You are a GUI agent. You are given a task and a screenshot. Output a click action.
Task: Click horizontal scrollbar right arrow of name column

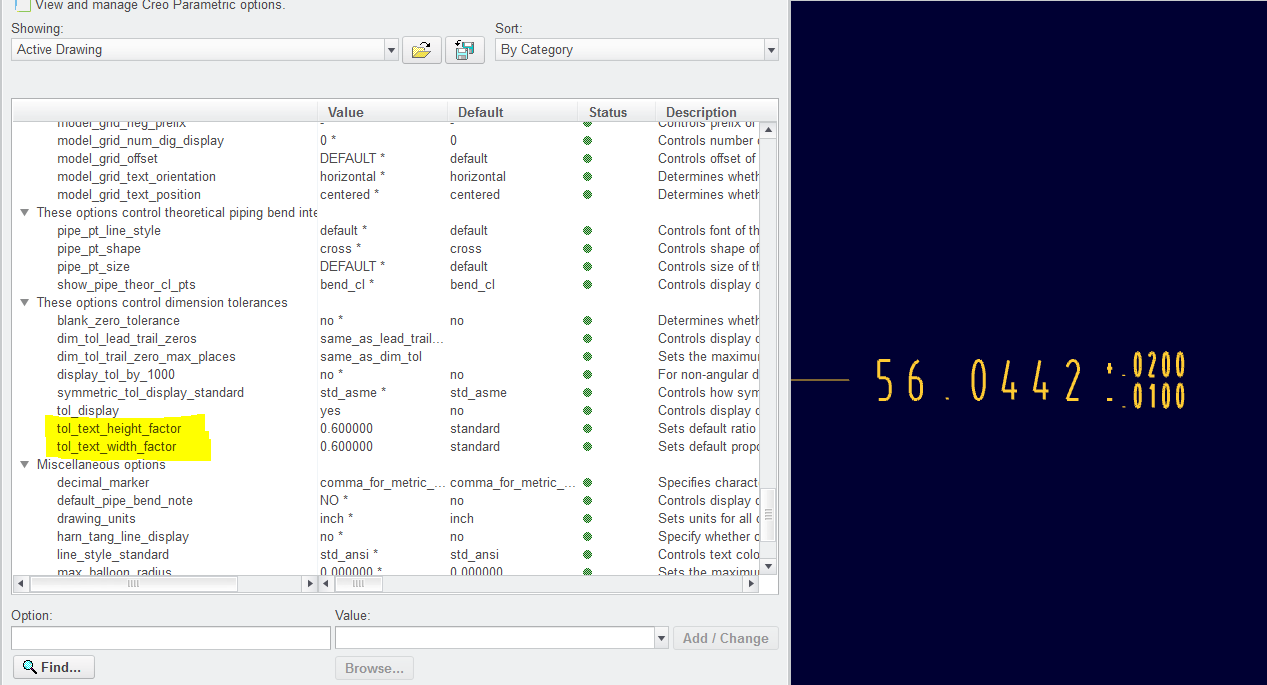point(308,583)
